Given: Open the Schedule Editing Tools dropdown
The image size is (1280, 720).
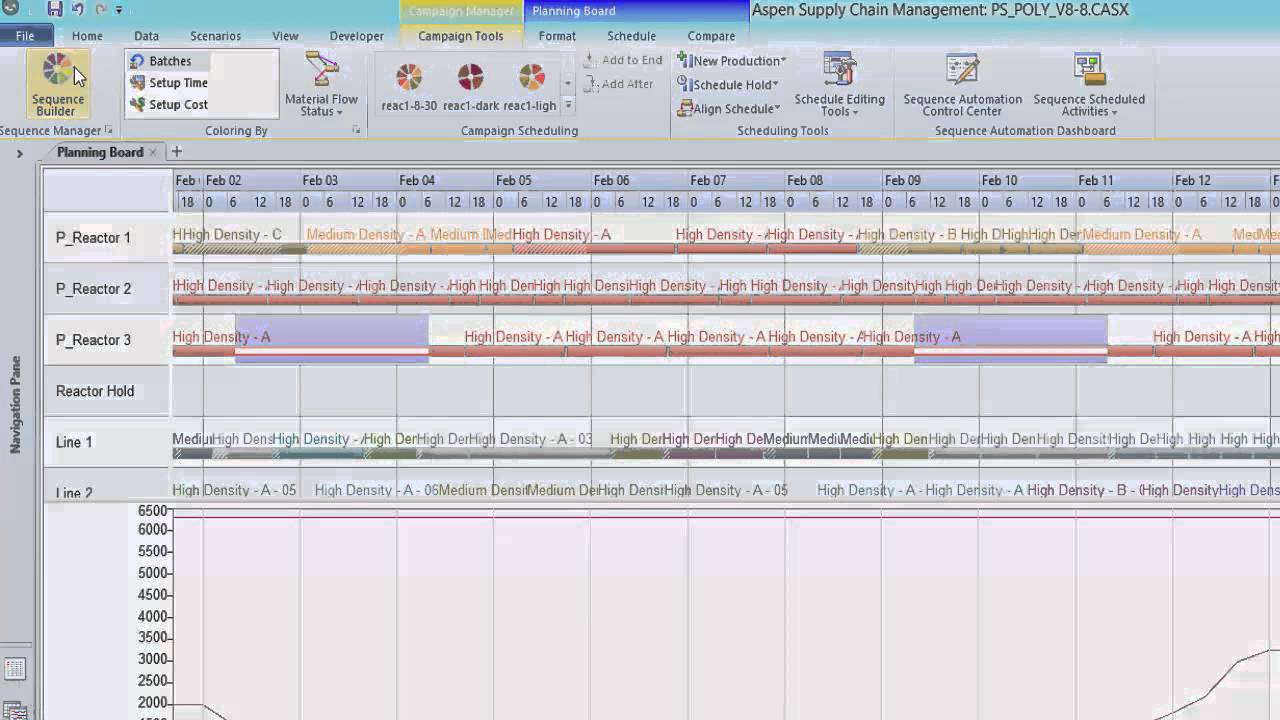Looking at the screenshot, I should point(839,105).
